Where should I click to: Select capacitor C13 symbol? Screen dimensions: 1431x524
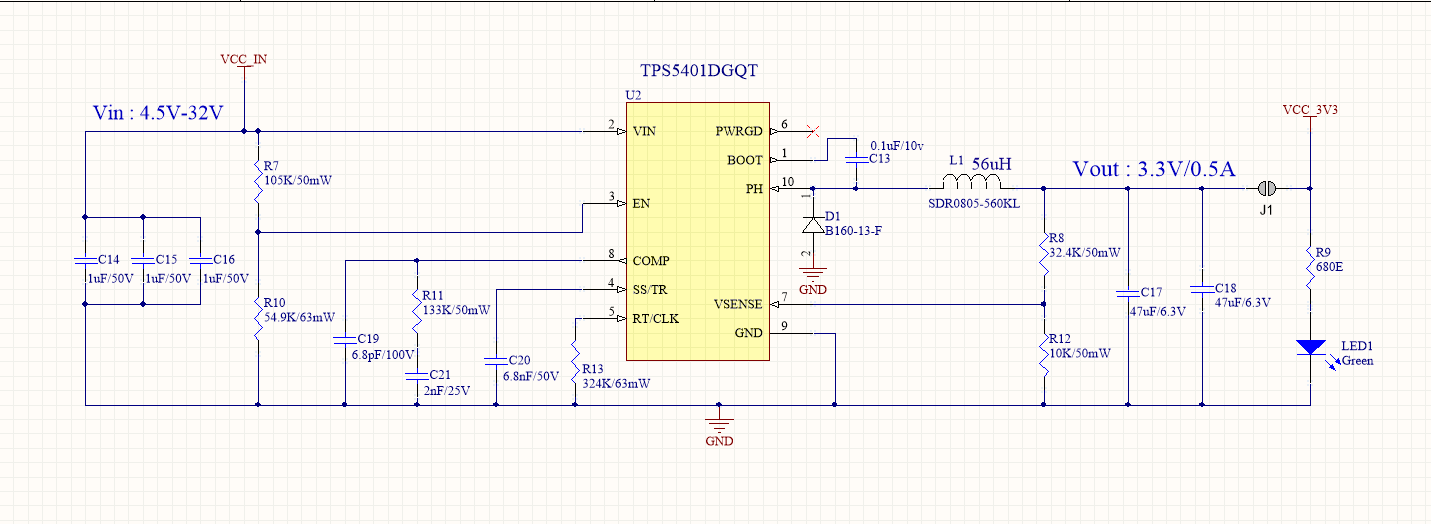pyautogui.click(x=857, y=157)
